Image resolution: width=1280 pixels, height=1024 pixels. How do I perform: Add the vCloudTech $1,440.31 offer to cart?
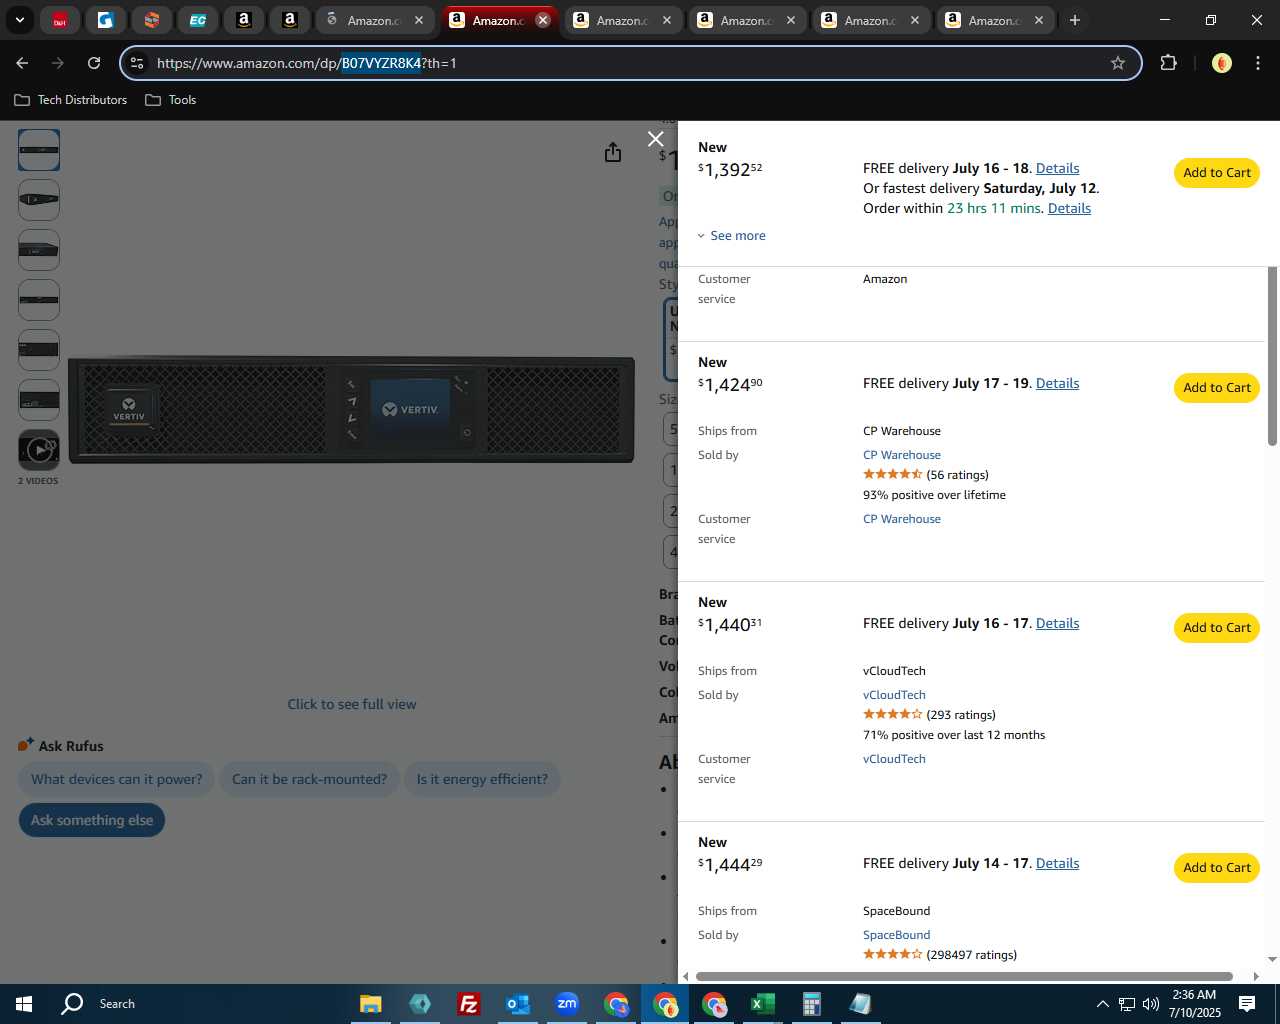(1216, 628)
